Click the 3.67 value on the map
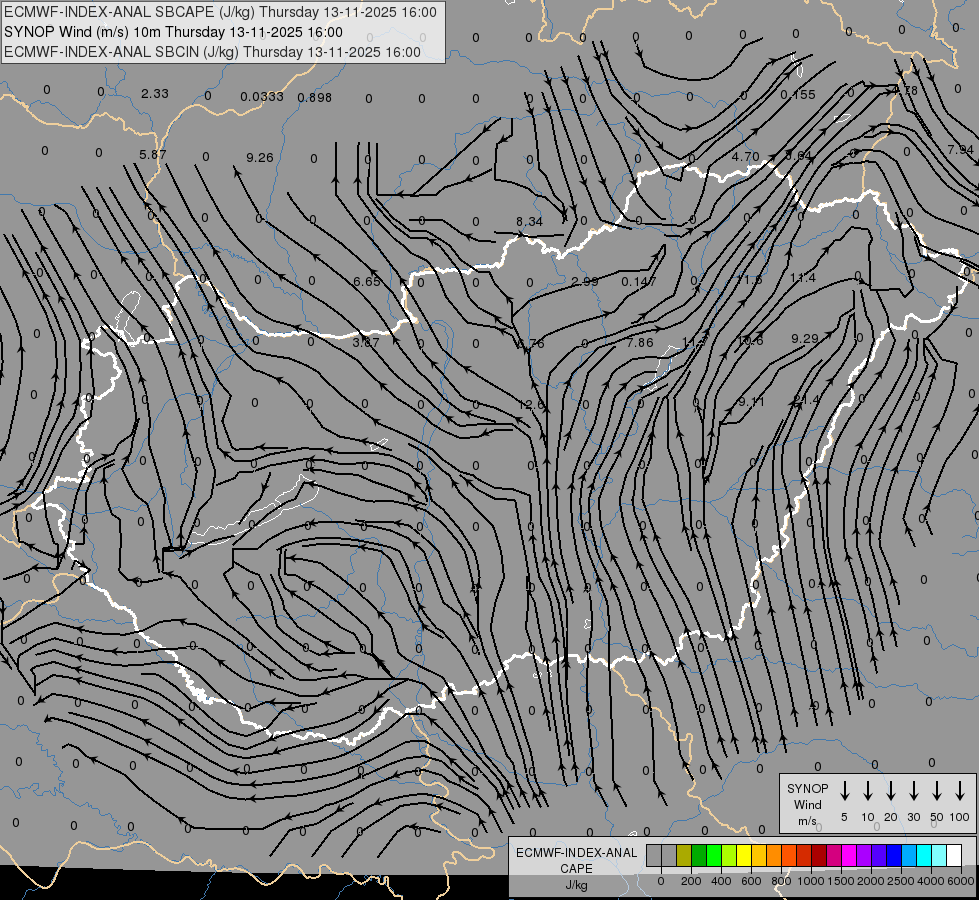Viewport: 979px width, 900px height. pos(366,342)
